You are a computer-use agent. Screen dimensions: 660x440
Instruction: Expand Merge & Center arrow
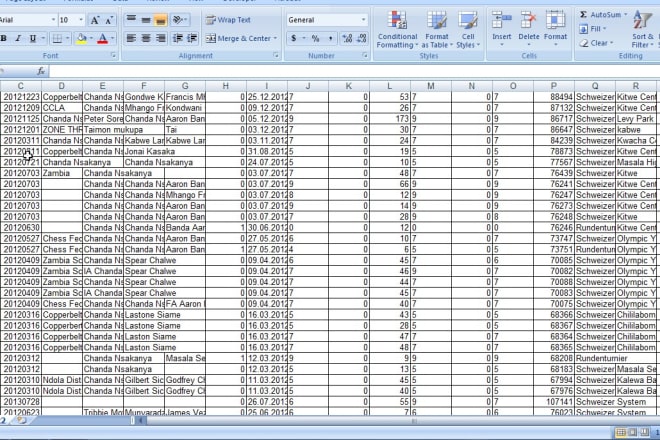pyautogui.click(x=275, y=39)
